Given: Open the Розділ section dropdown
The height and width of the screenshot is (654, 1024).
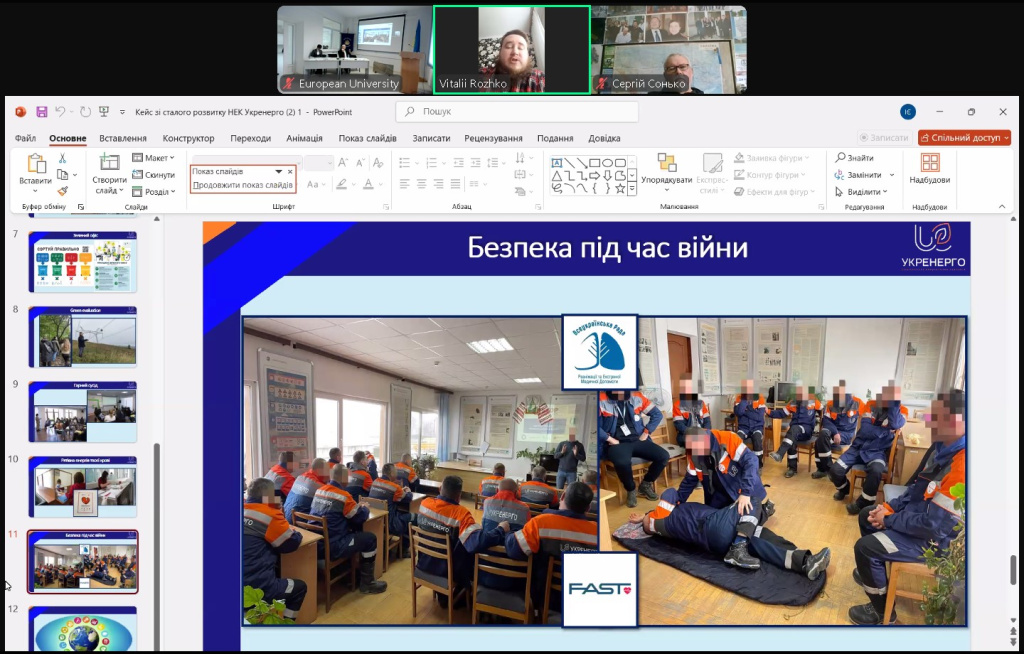Looking at the screenshot, I should tap(153, 192).
